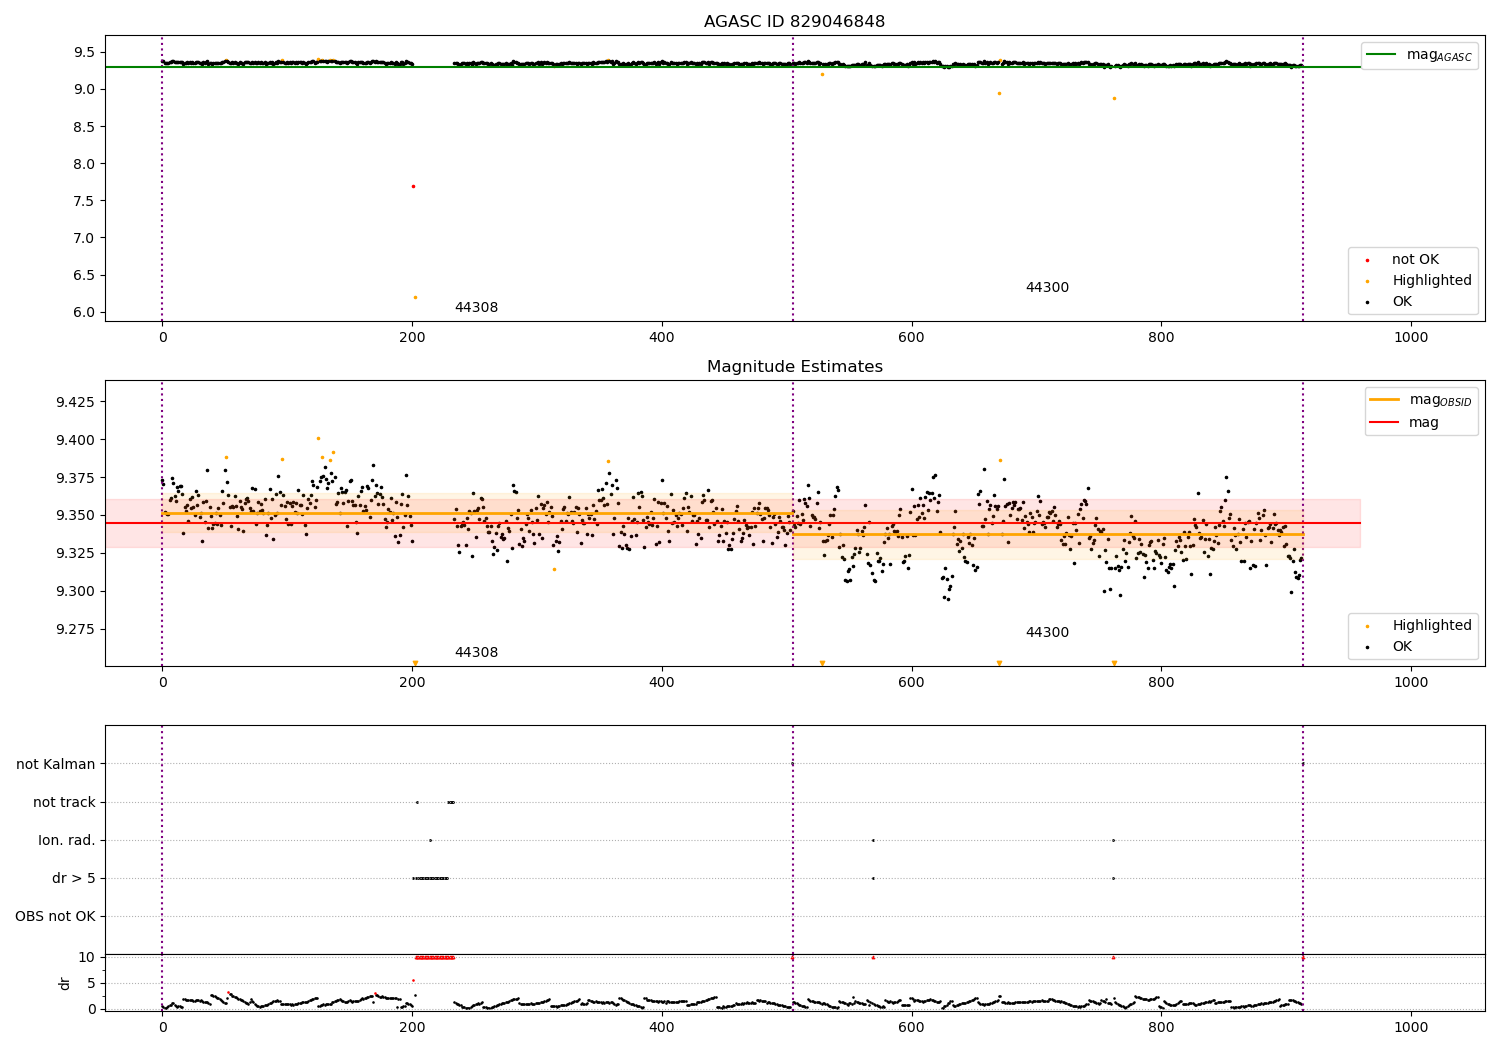Click the 'not track' axis label
This screenshot has height=1050, width=1500.
(64, 803)
